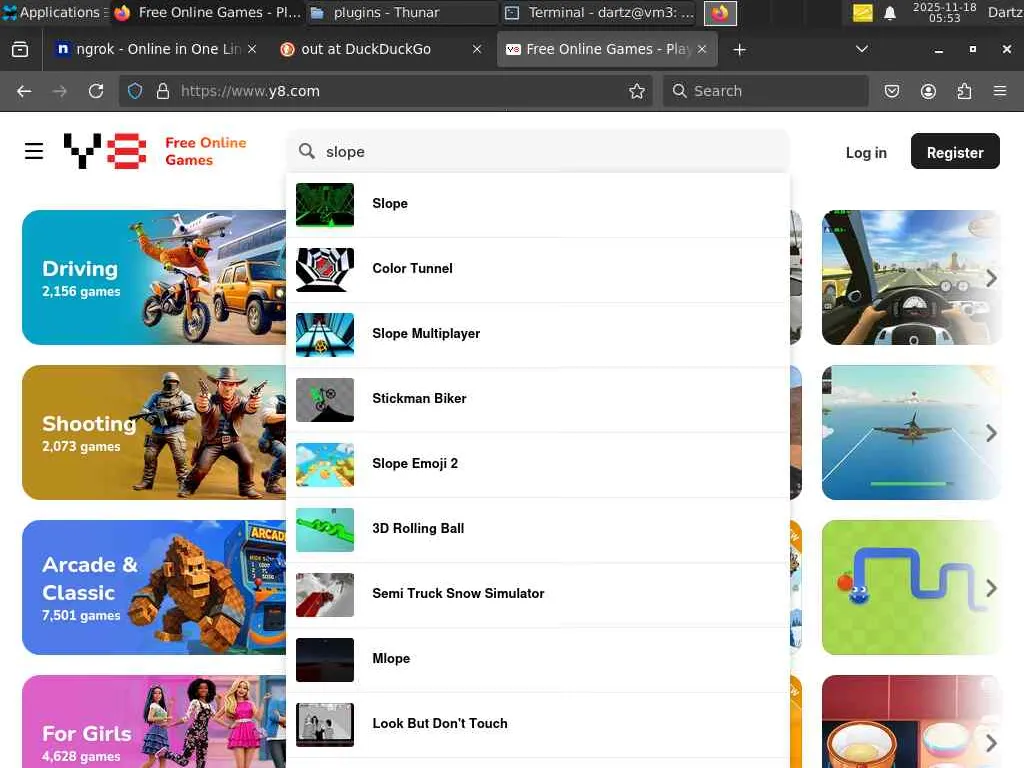Click the Slope game thumbnail
Viewport: 1024px width, 768px height.
point(325,204)
